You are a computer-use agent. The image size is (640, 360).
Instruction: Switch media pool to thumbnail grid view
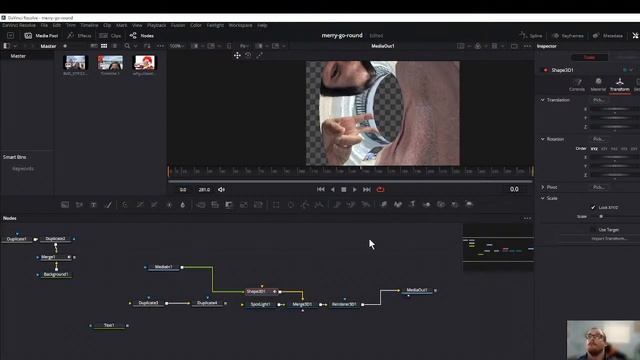click(x=104, y=46)
